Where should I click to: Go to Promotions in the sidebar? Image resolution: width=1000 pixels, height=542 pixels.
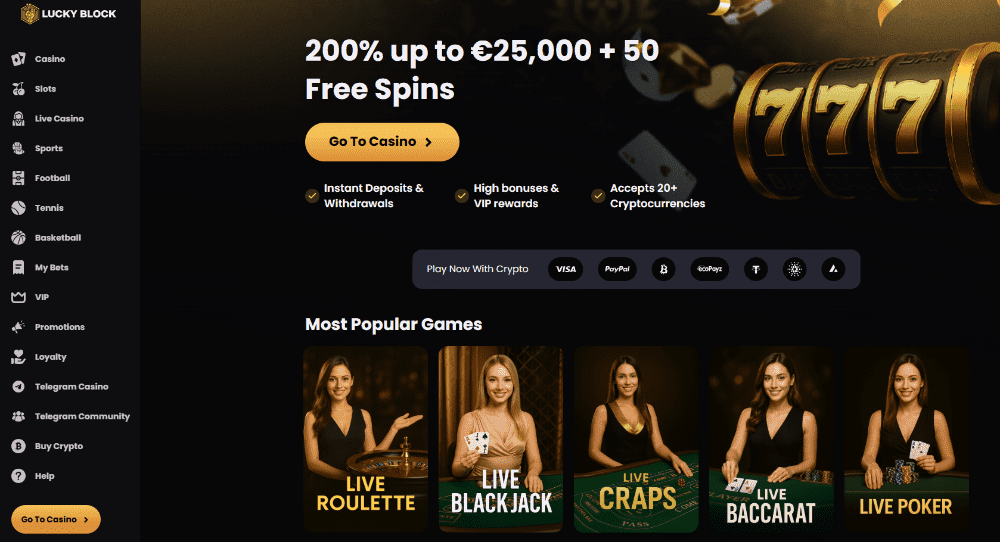59,327
